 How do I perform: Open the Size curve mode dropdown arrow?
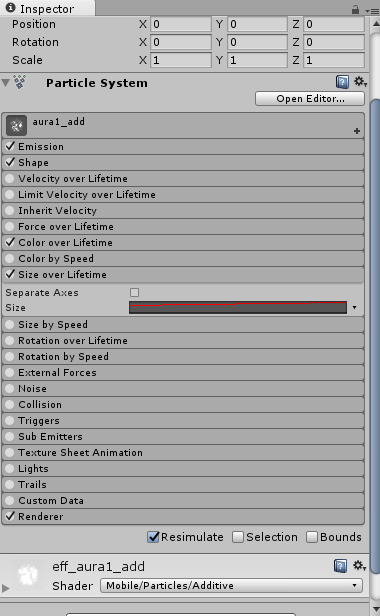[354, 308]
